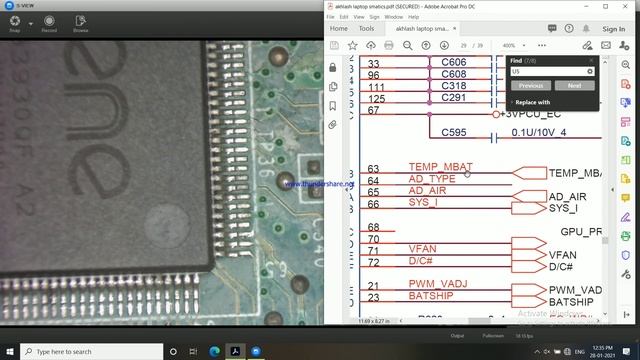640x360 pixels.
Task: Open the security lock panel icon
Action: pos(333,67)
